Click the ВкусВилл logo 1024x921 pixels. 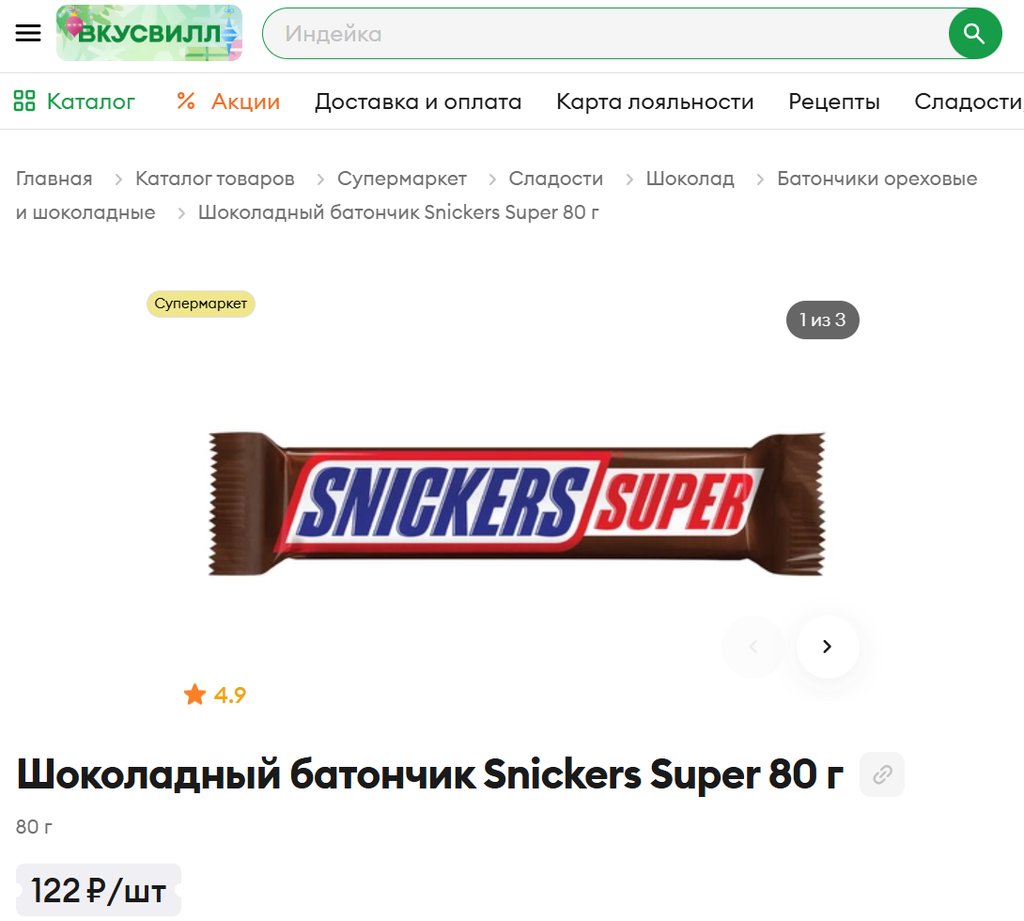coord(149,33)
